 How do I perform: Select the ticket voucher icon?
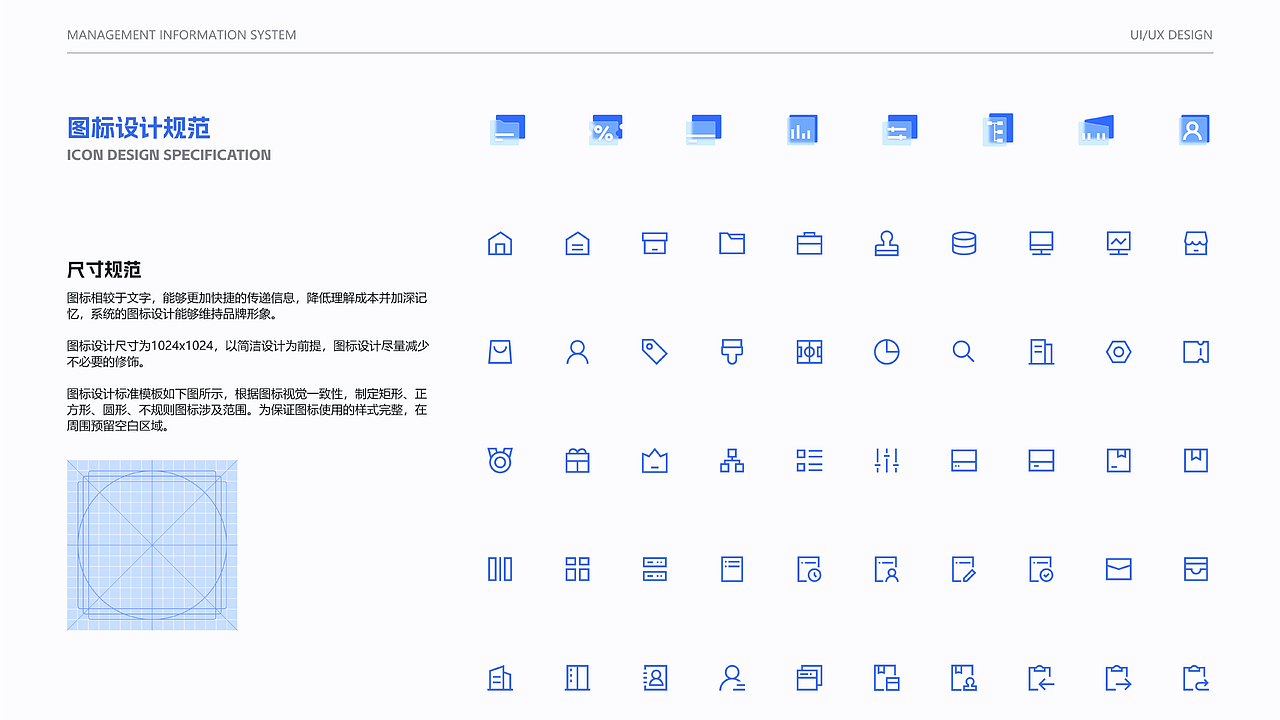pos(1196,352)
